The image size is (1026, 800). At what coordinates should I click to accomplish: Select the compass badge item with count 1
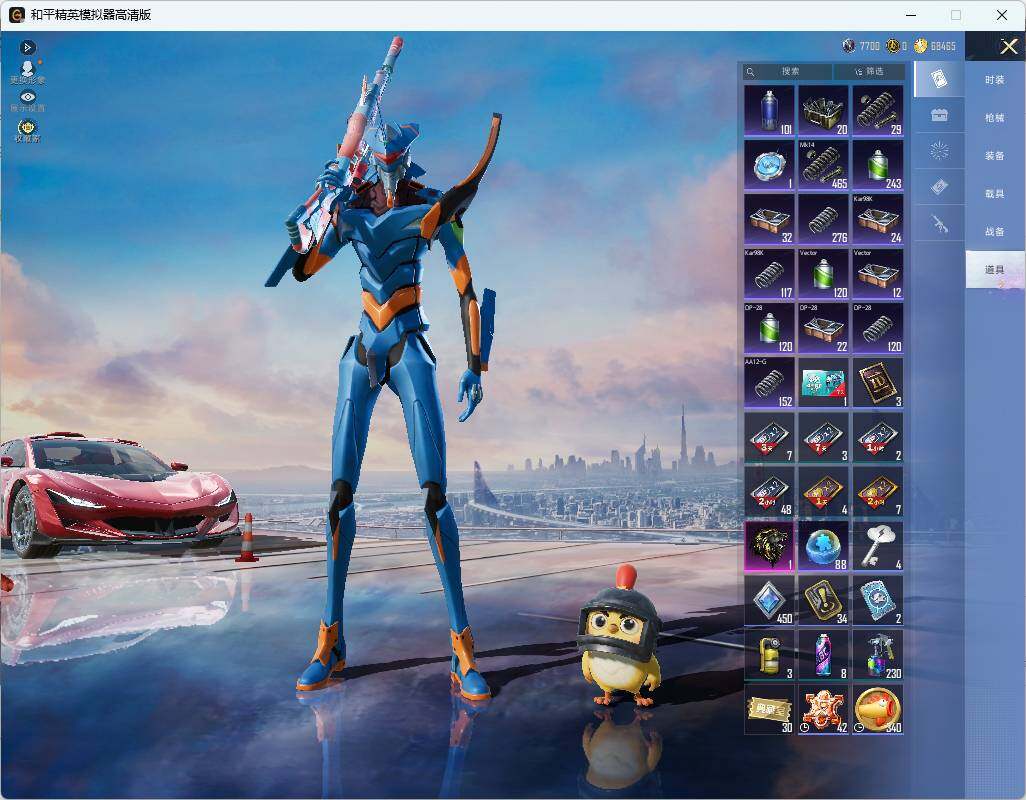(x=769, y=165)
